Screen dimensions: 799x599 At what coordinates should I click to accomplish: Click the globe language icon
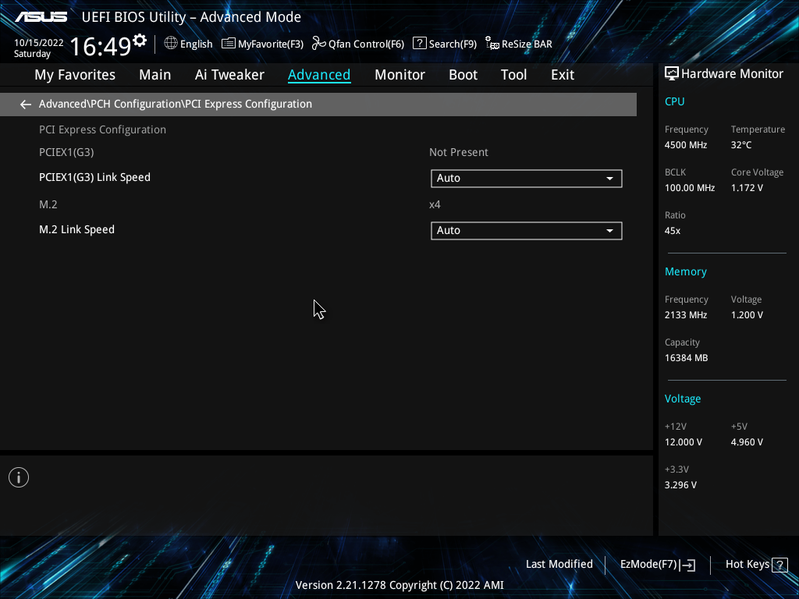pyautogui.click(x=171, y=43)
